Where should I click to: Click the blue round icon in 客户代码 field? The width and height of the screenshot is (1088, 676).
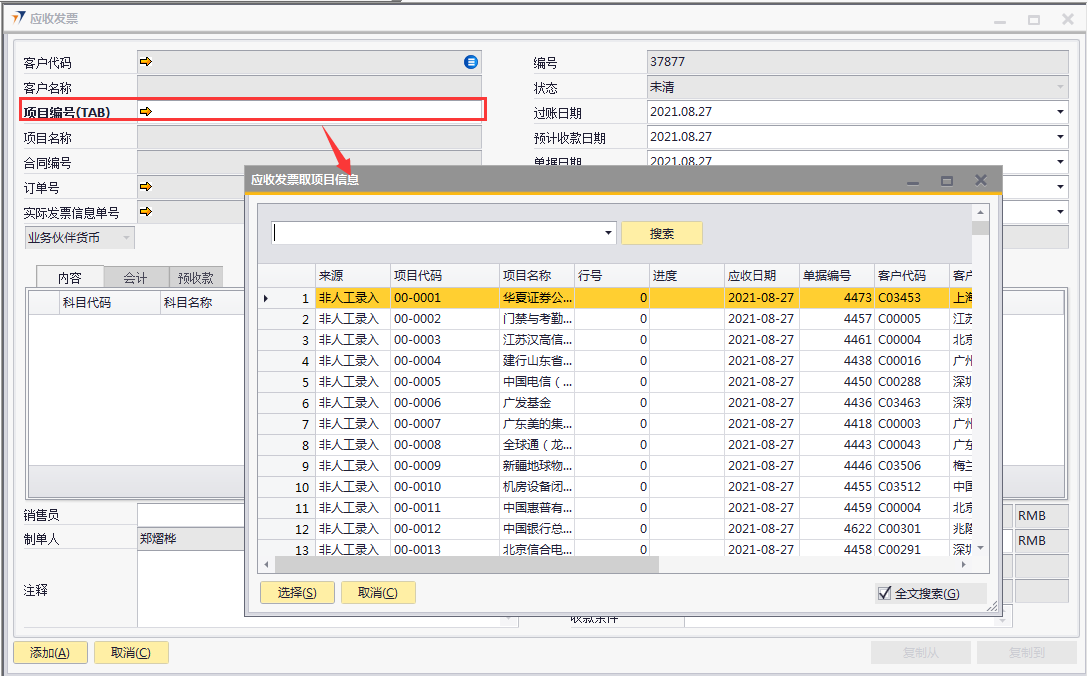pyautogui.click(x=471, y=62)
